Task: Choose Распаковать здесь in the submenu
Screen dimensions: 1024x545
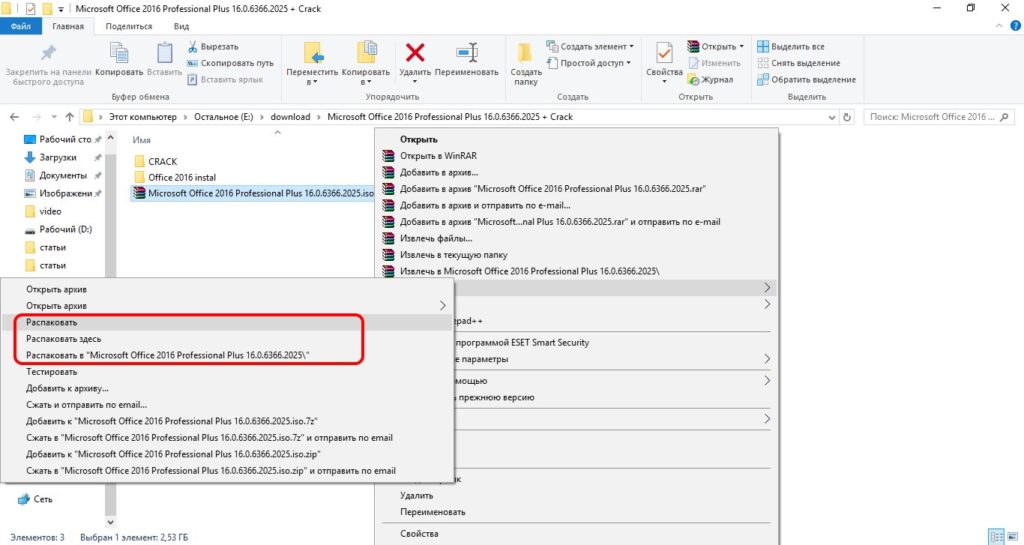Action: point(227,339)
